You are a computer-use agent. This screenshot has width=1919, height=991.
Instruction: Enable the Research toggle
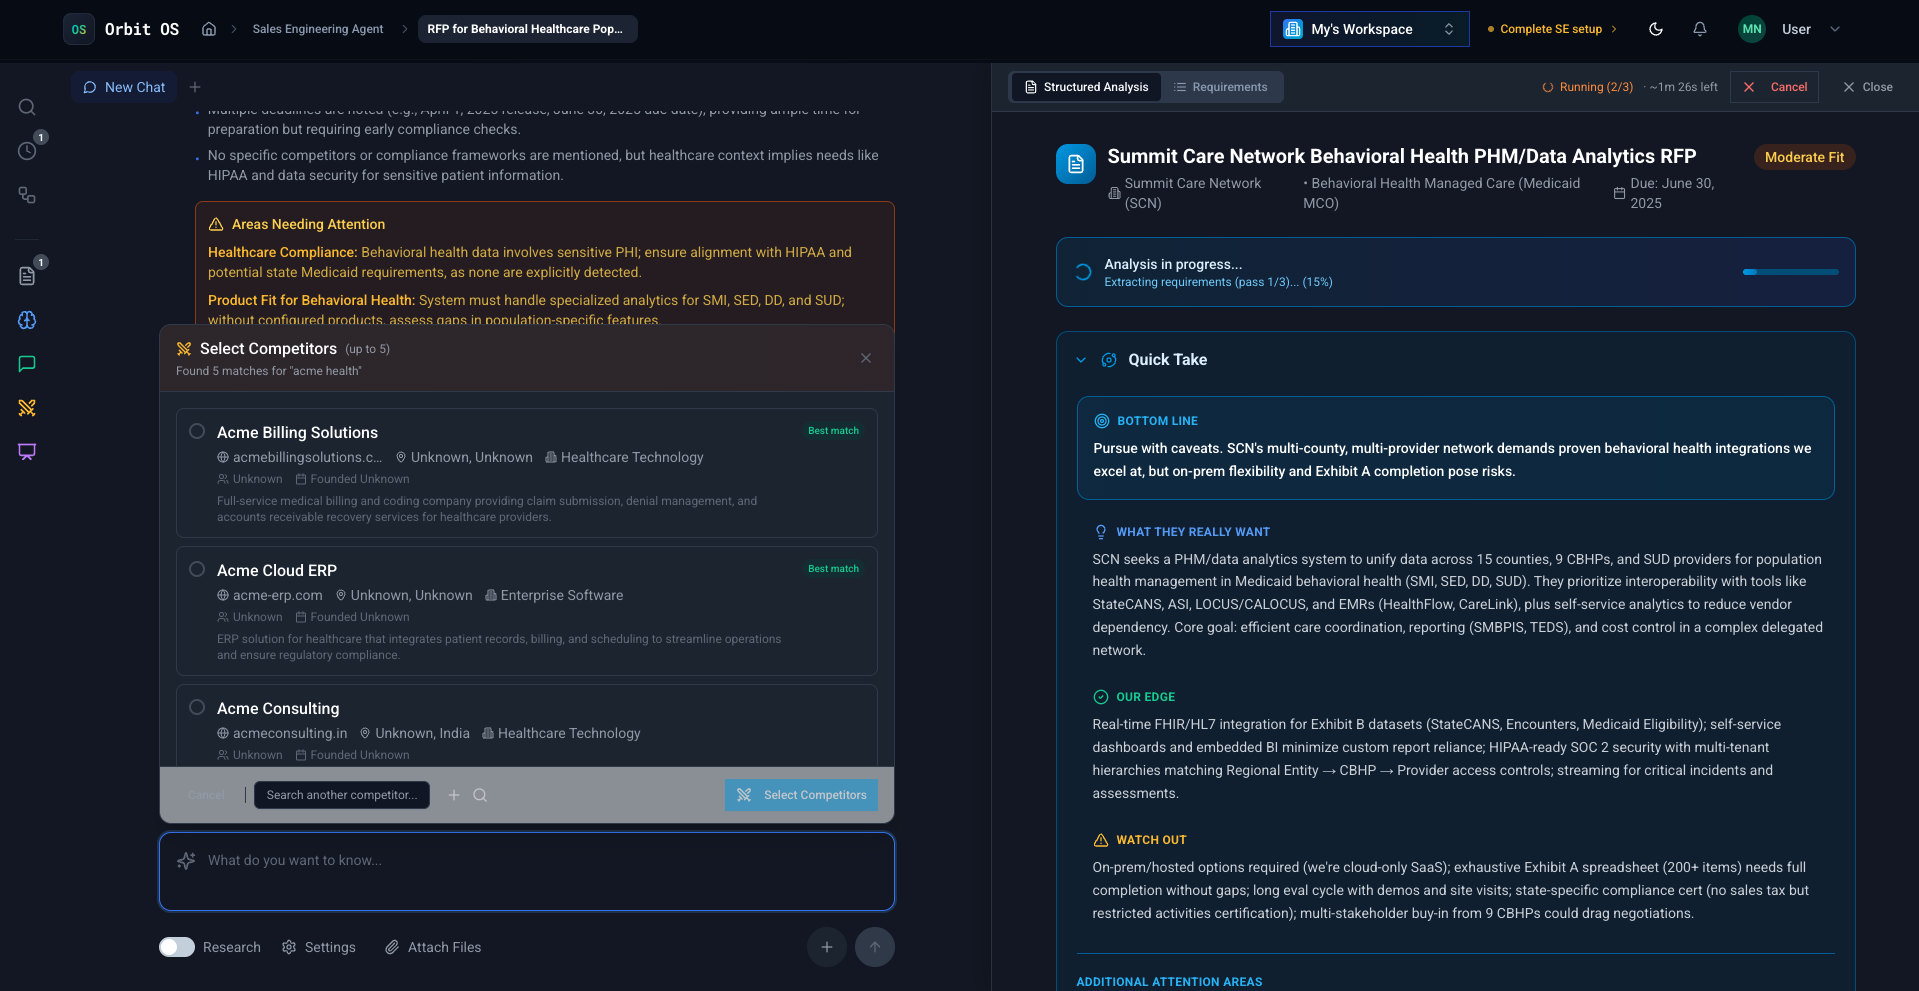pos(176,947)
